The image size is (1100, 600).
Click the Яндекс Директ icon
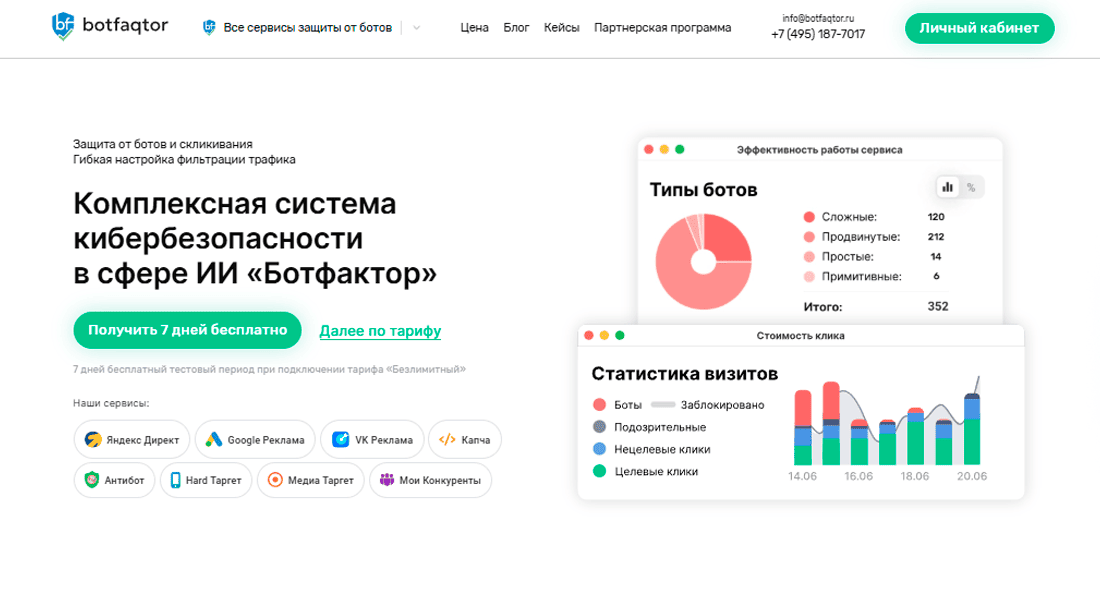point(93,440)
